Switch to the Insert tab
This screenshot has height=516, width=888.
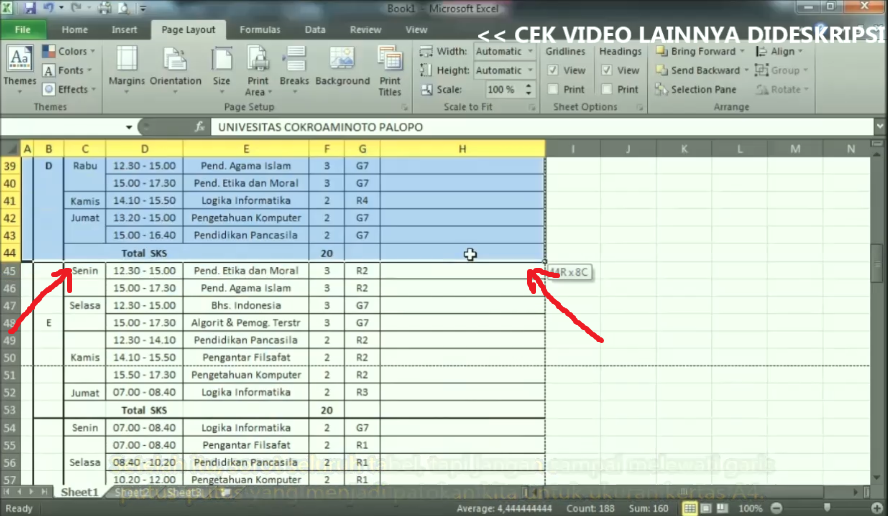tap(124, 29)
